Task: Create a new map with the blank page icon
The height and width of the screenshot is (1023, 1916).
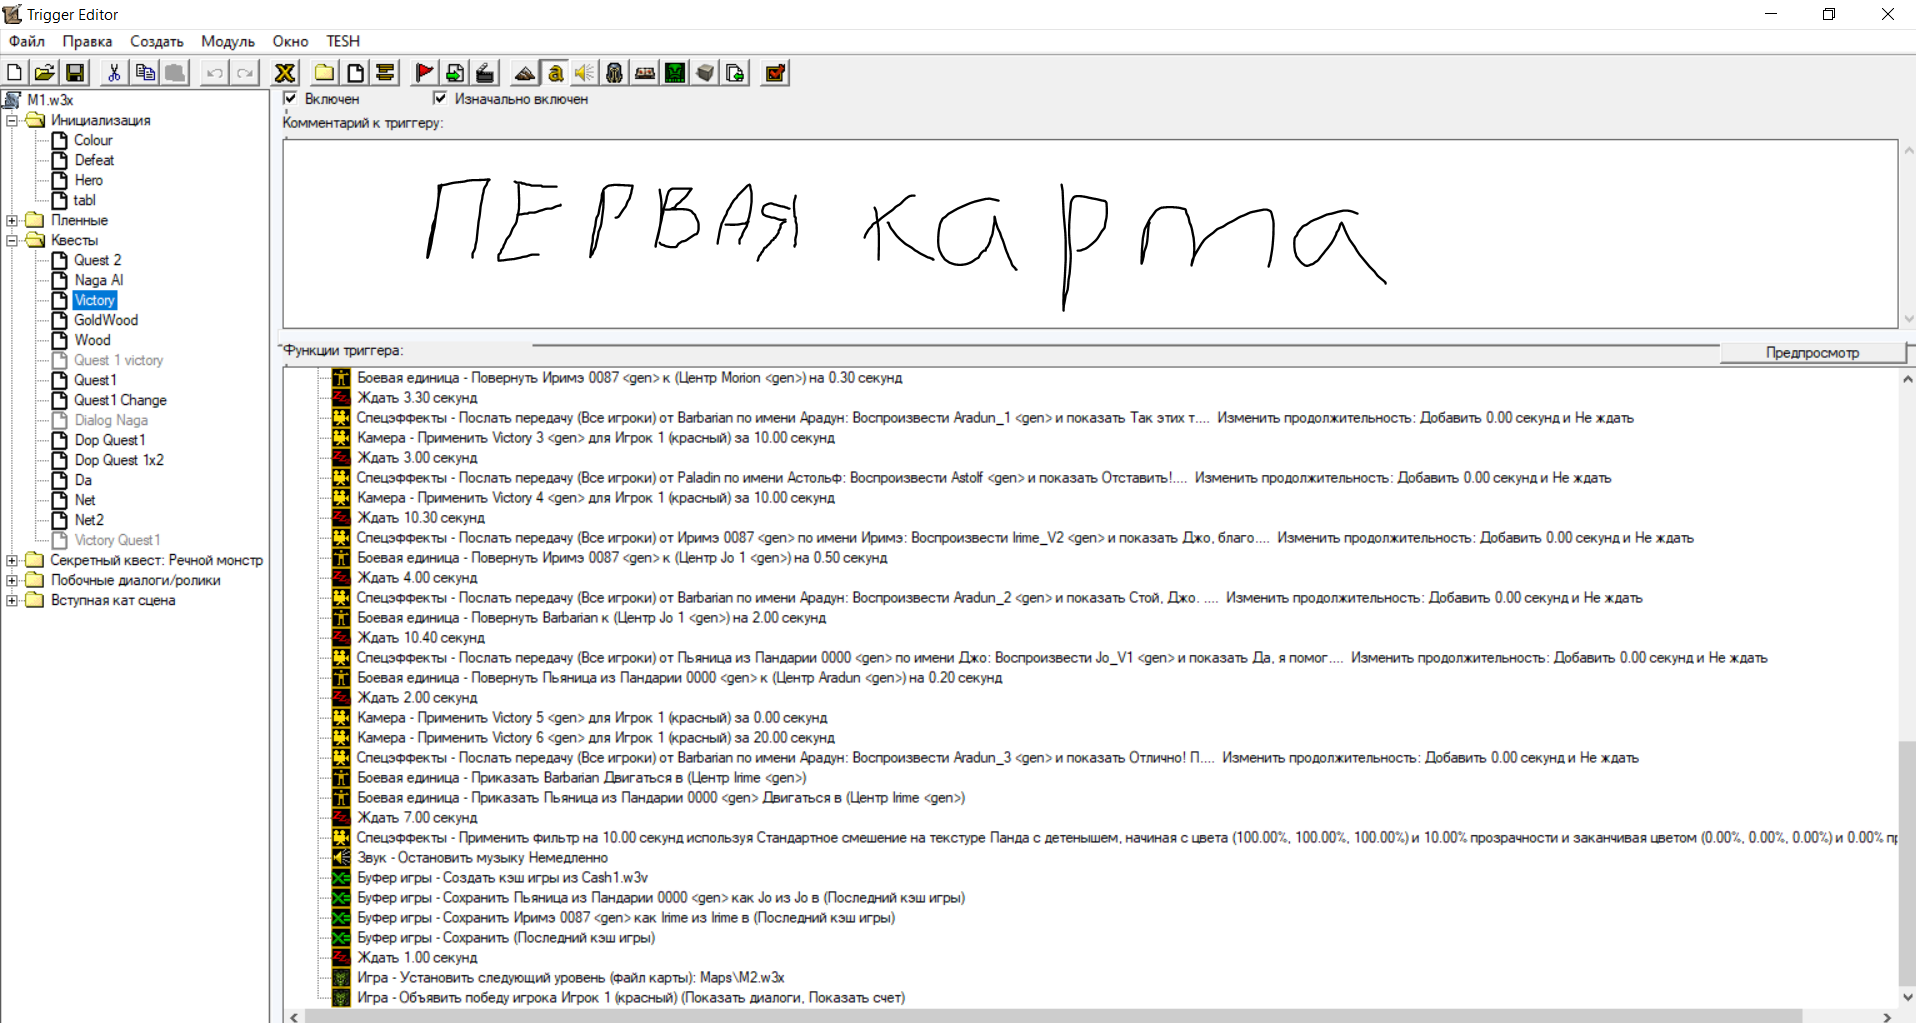Action: pyautogui.click(x=15, y=73)
